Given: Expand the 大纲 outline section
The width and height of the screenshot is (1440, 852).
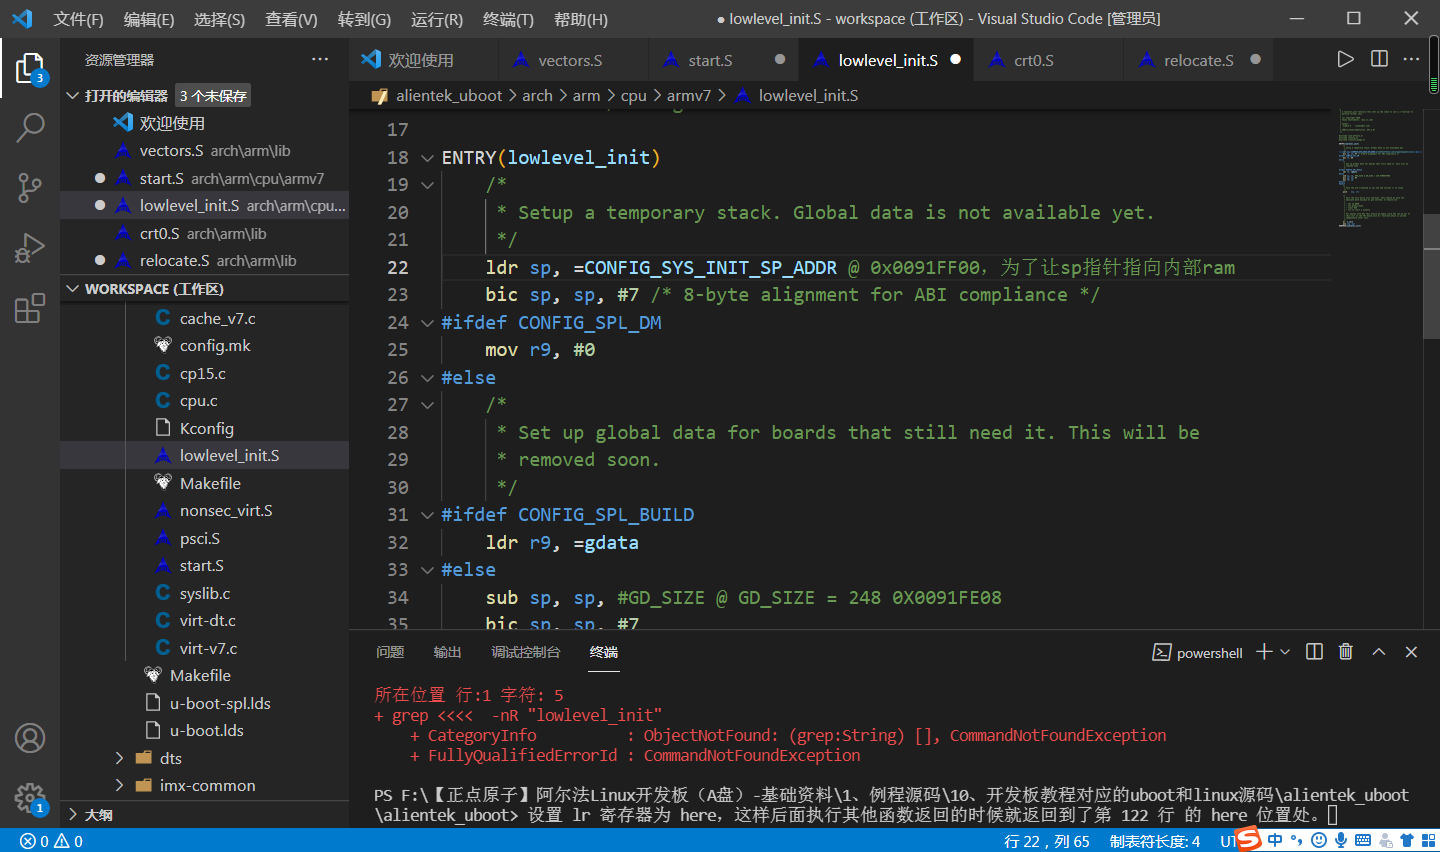Looking at the screenshot, I should [x=72, y=815].
